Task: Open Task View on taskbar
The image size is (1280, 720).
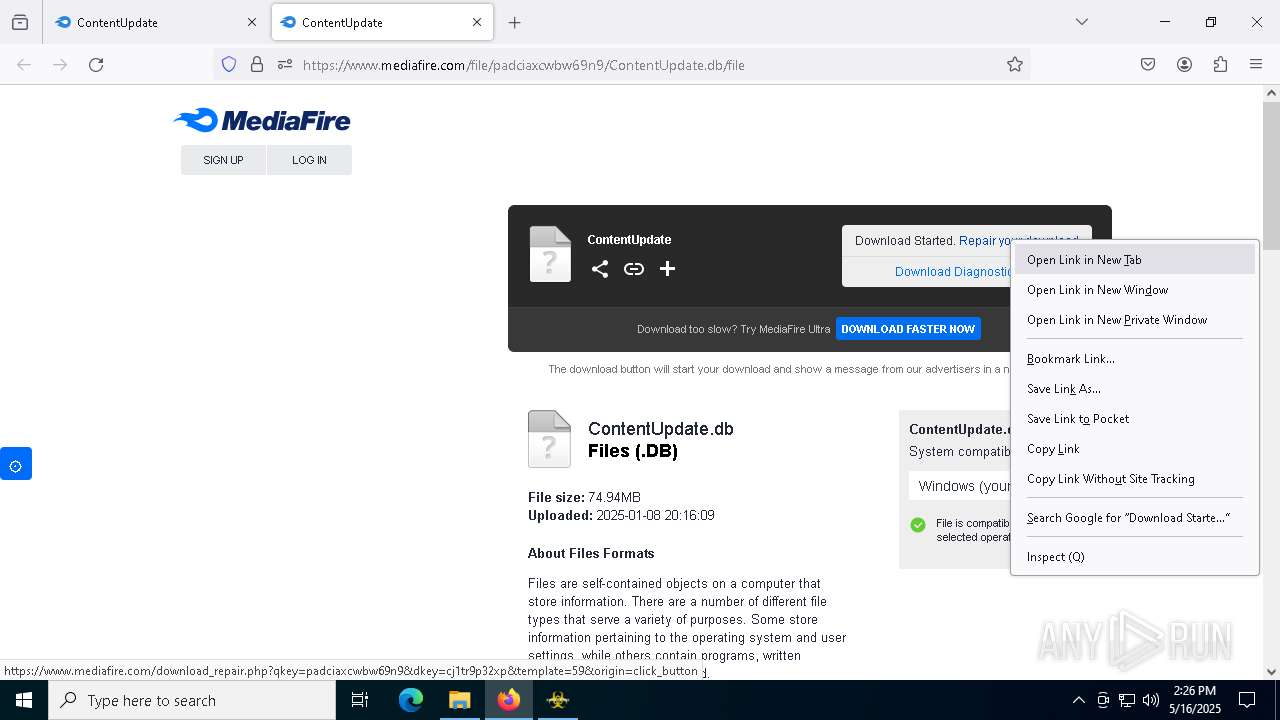Action: click(x=360, y=700)
